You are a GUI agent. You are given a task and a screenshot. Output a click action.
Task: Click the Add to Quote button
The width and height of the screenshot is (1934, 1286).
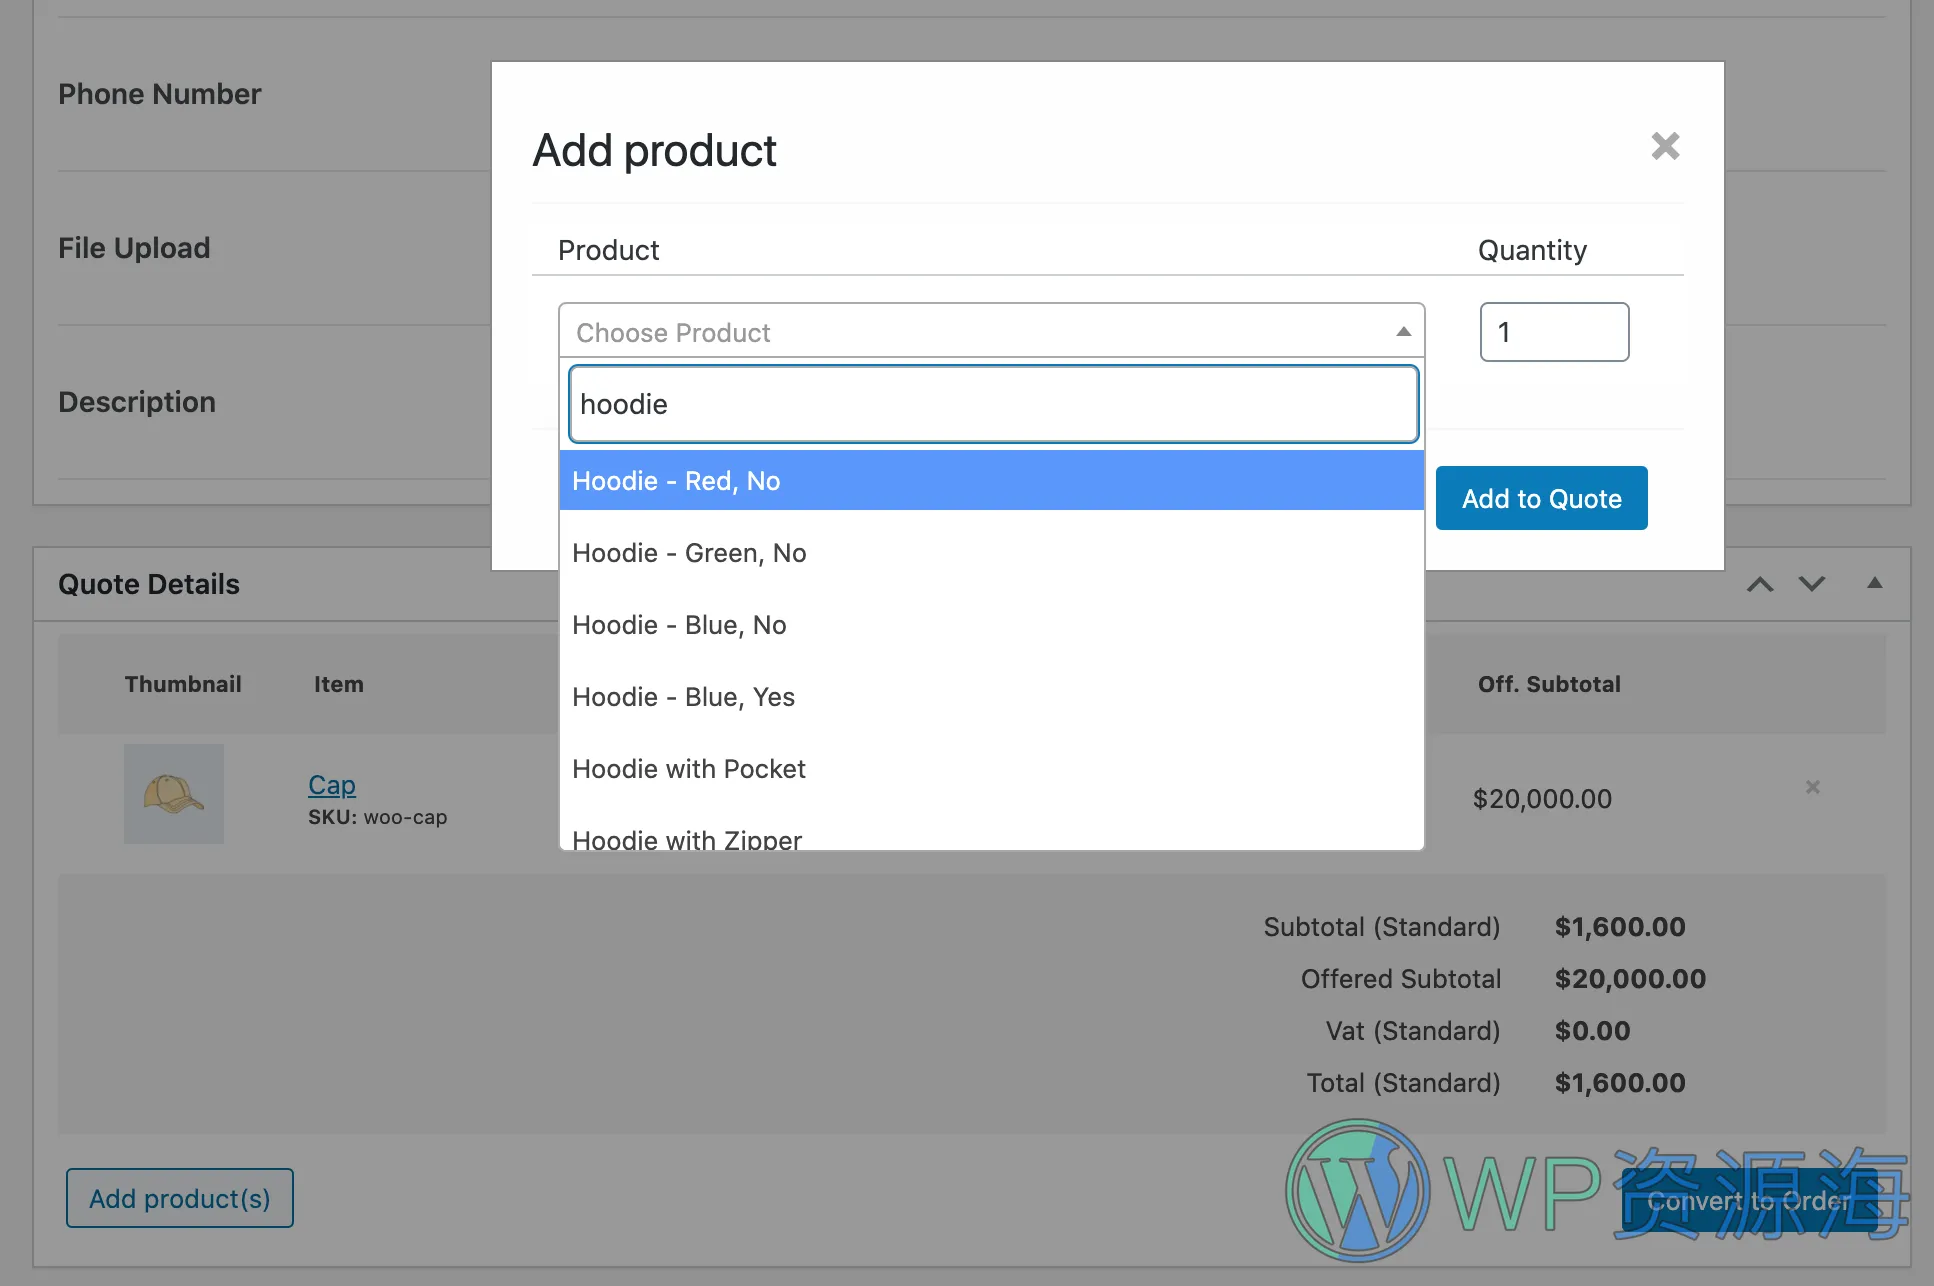coord(1541,498)
